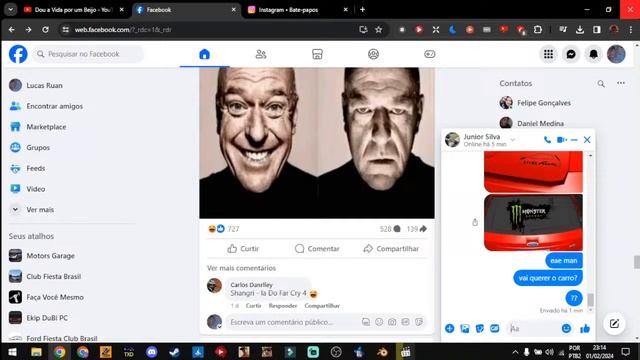Click the share icon beside the chat photo
Image resolution: width=640 pixels, height=360 pixels.
[x=475, y=222]
